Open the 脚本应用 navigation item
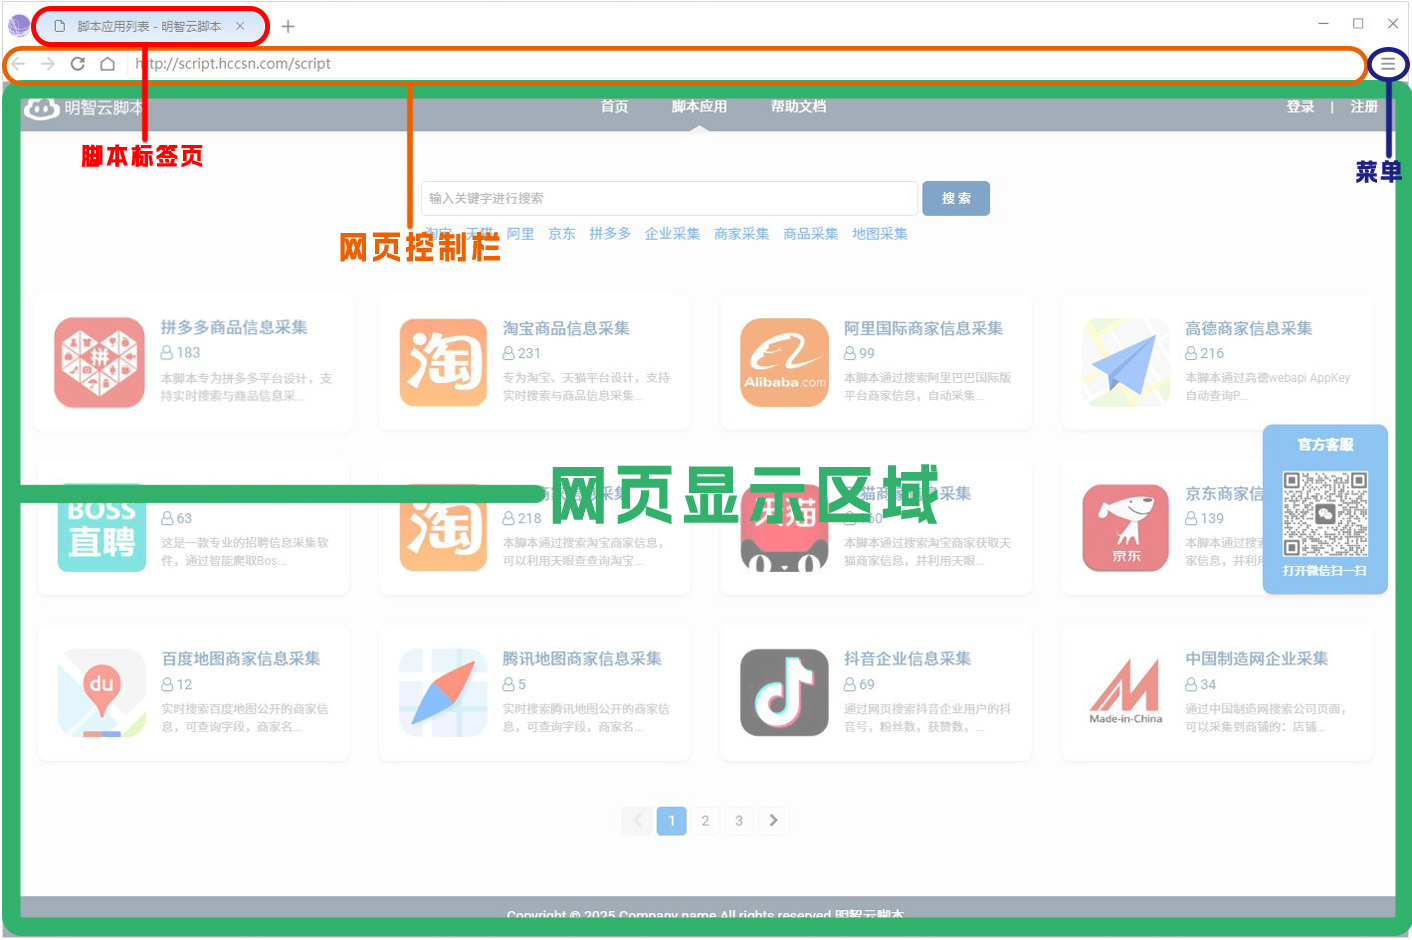 (x=699, y=107)
